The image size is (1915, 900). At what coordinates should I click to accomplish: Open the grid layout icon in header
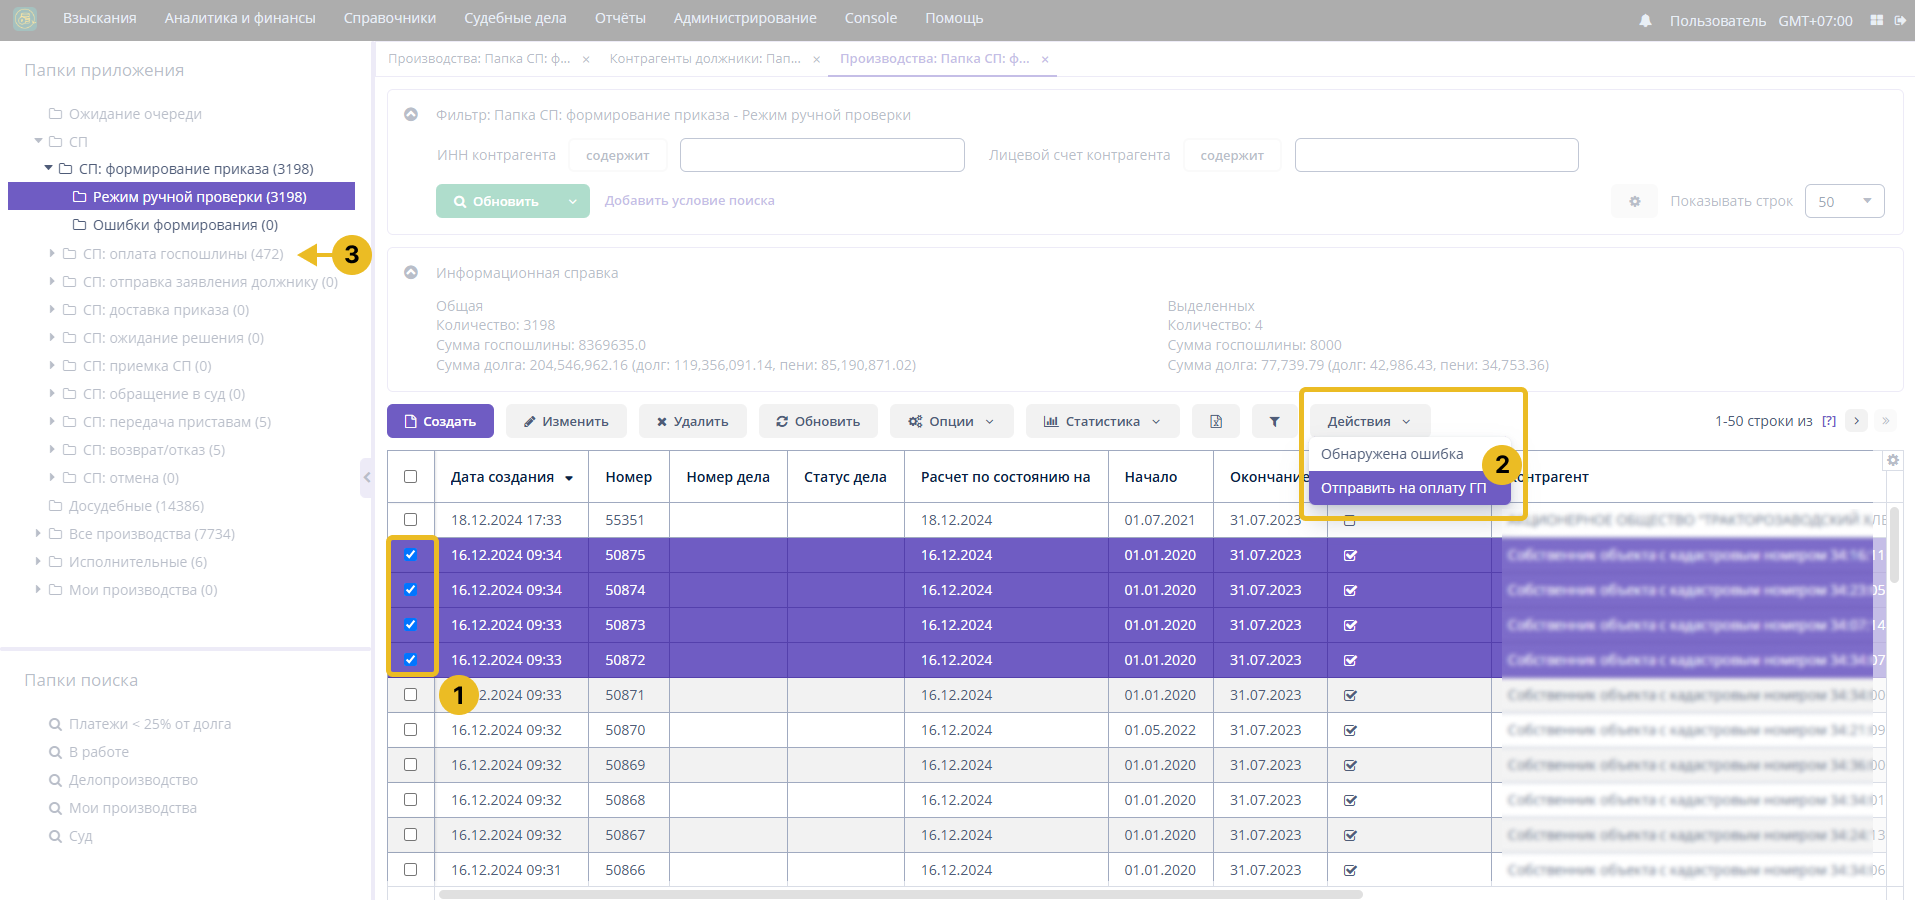(1876, 20)
